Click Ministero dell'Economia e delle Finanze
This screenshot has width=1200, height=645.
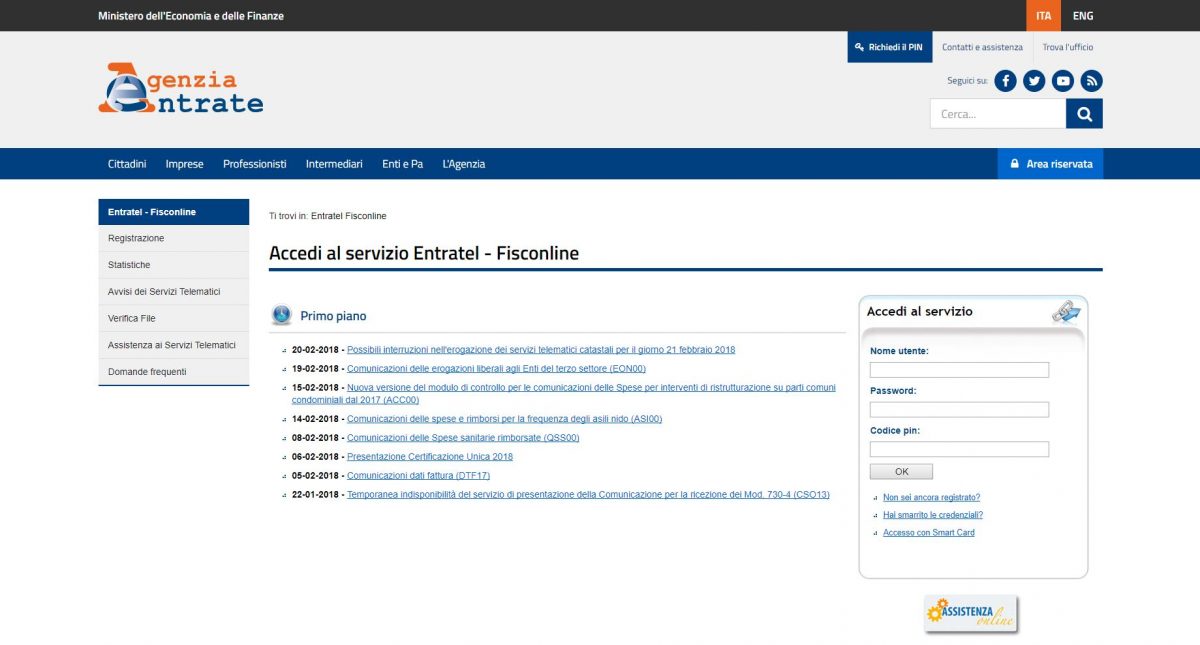[x=191, y=16]
